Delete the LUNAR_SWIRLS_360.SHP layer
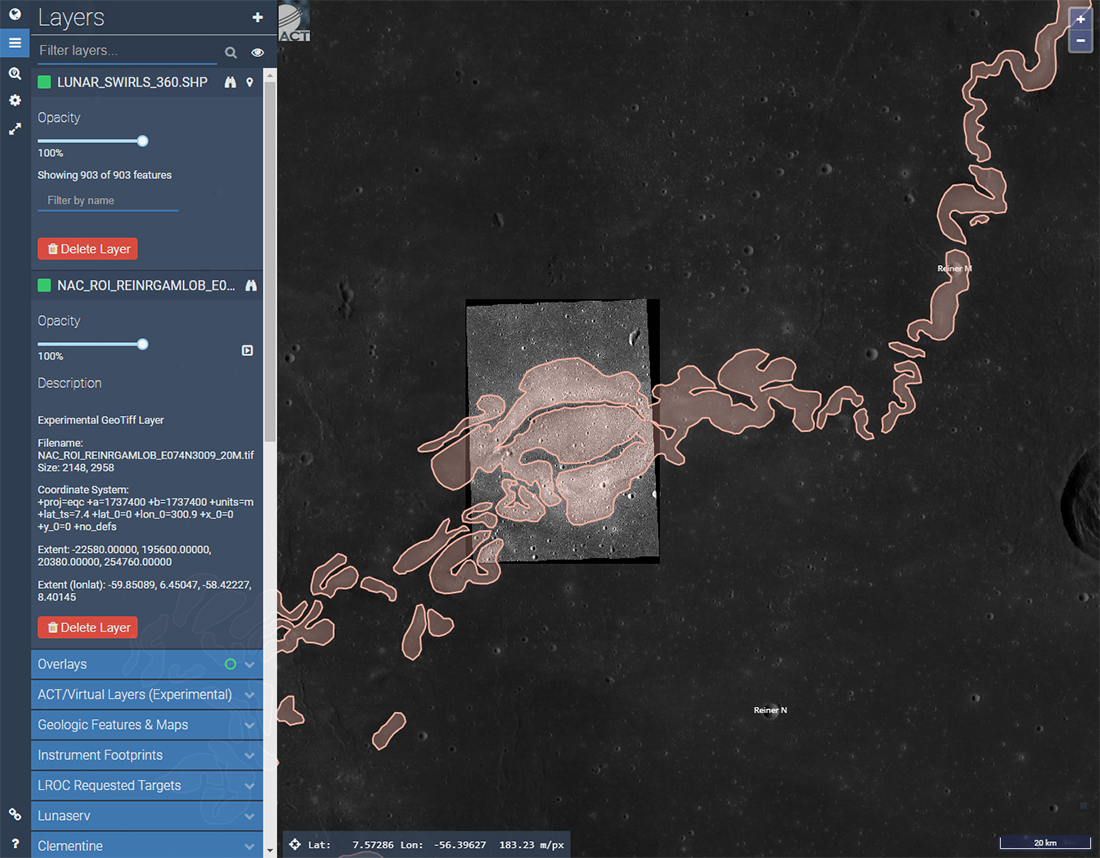The height and width of the screenshot is (858, 1100). coord(88,249)
